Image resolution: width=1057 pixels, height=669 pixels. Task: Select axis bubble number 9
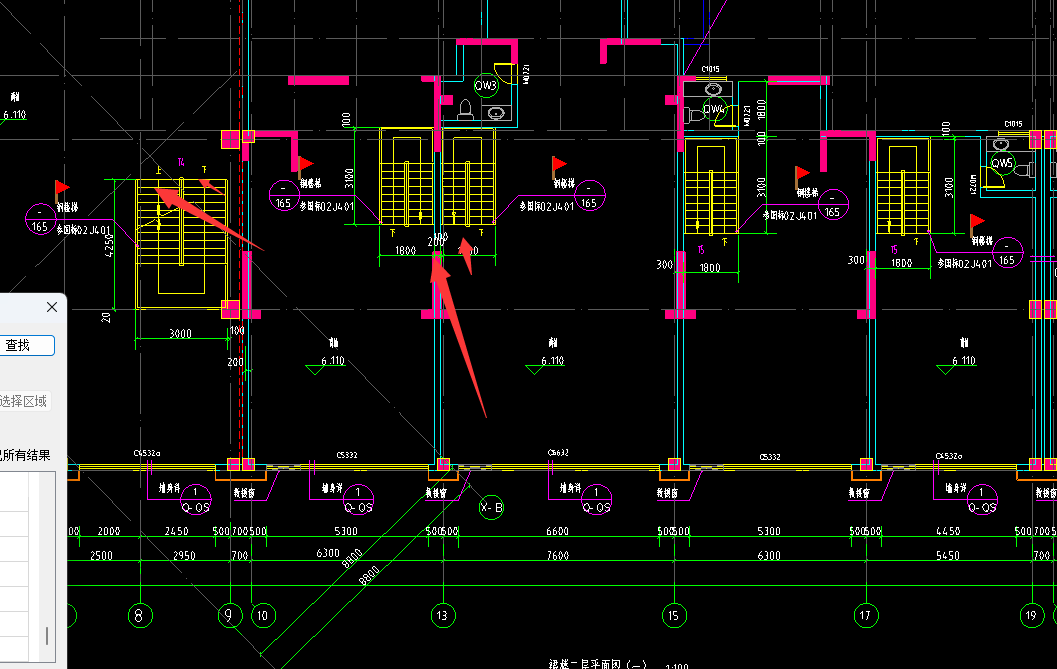[230, 615]
